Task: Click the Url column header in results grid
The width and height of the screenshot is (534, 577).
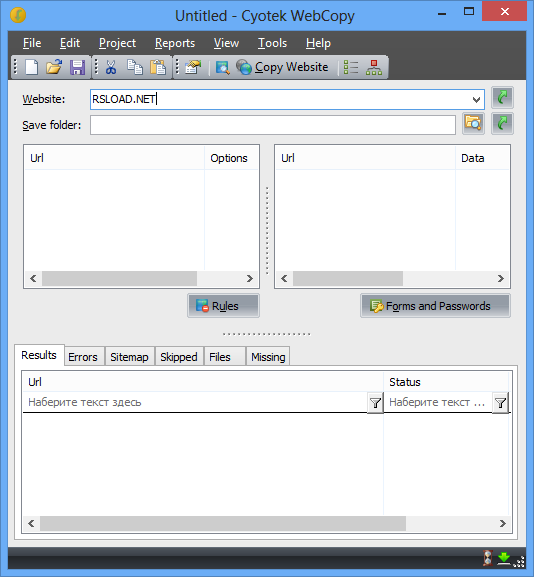Action: (x=203, y=382)
